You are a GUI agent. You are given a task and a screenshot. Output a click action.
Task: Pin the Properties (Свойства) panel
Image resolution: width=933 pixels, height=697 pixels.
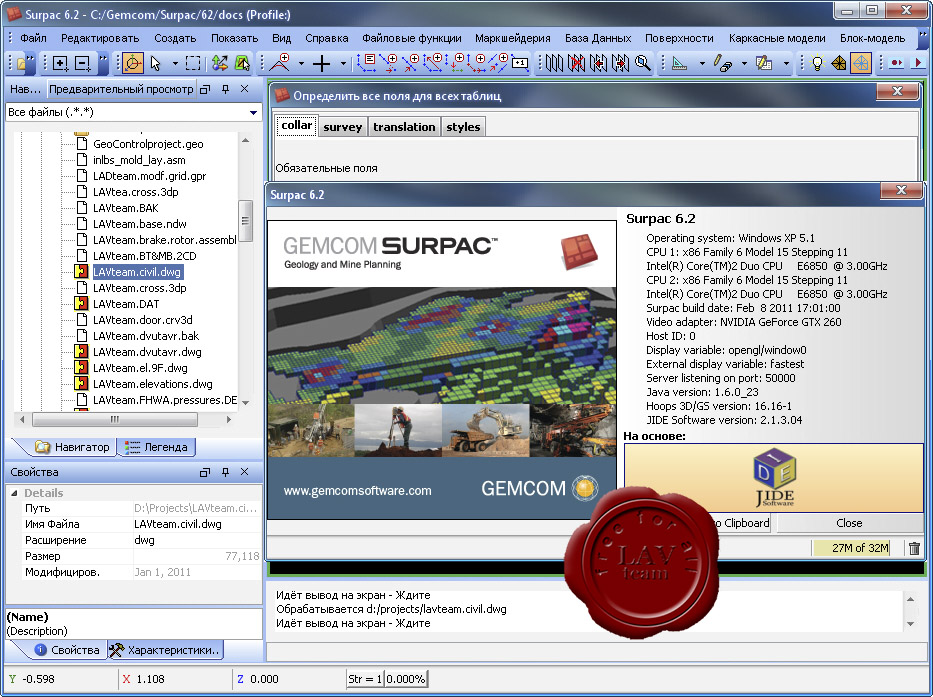225,472
